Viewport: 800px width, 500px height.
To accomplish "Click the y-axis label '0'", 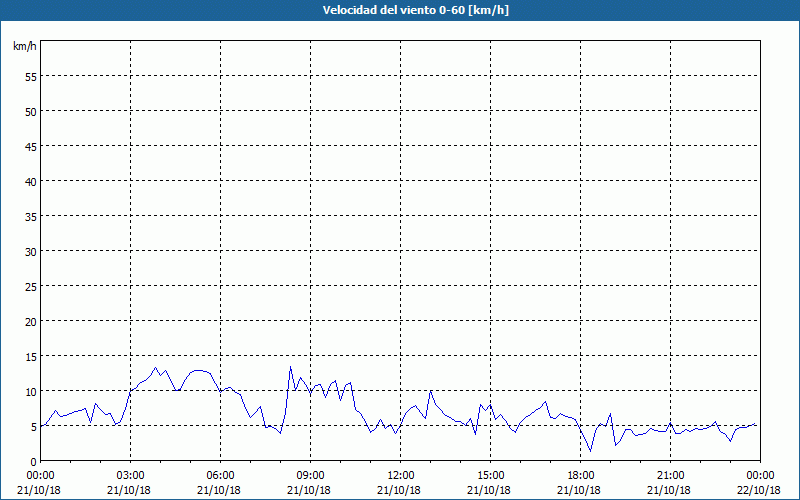I will click(34, 462).
